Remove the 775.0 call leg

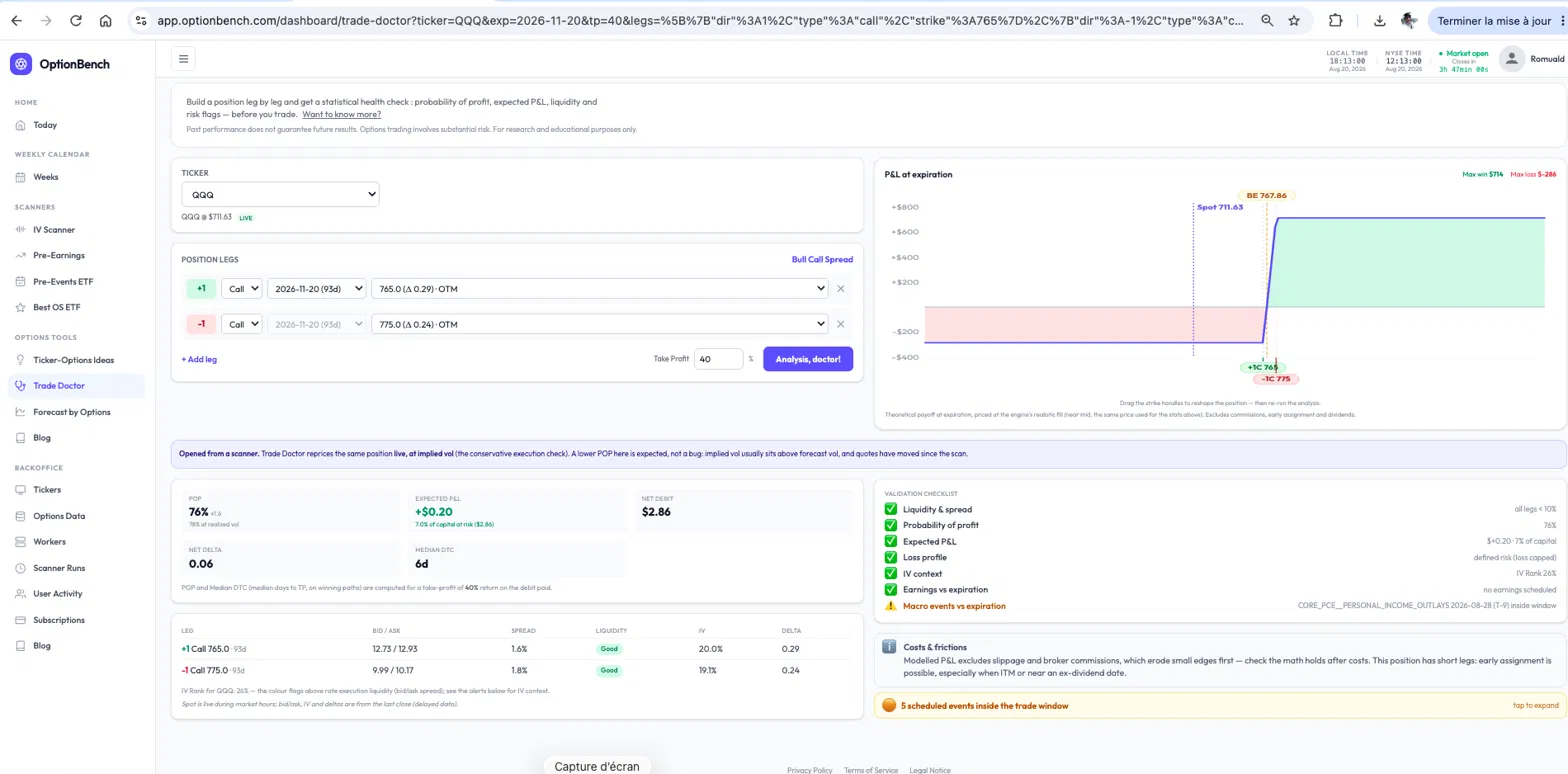pyautogui.click(x=840, y=324)
